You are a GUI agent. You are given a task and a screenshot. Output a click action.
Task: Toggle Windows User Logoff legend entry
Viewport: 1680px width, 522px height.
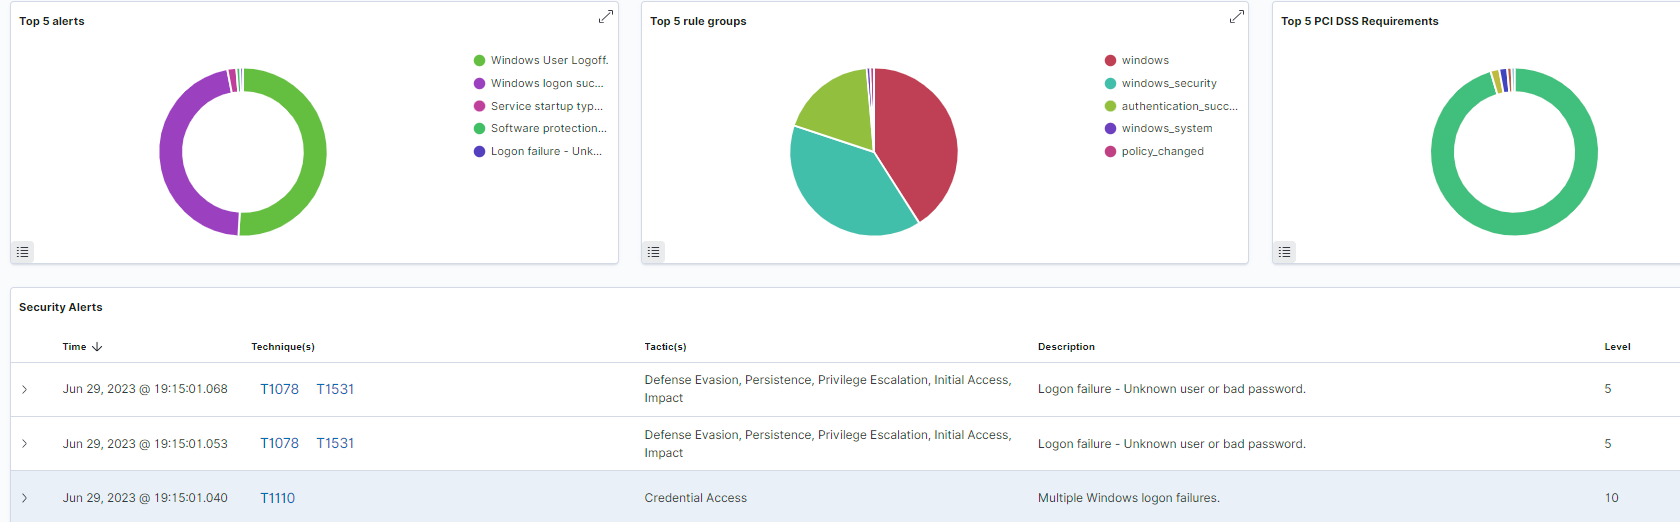pyautogui.click(x=549, y=61)
